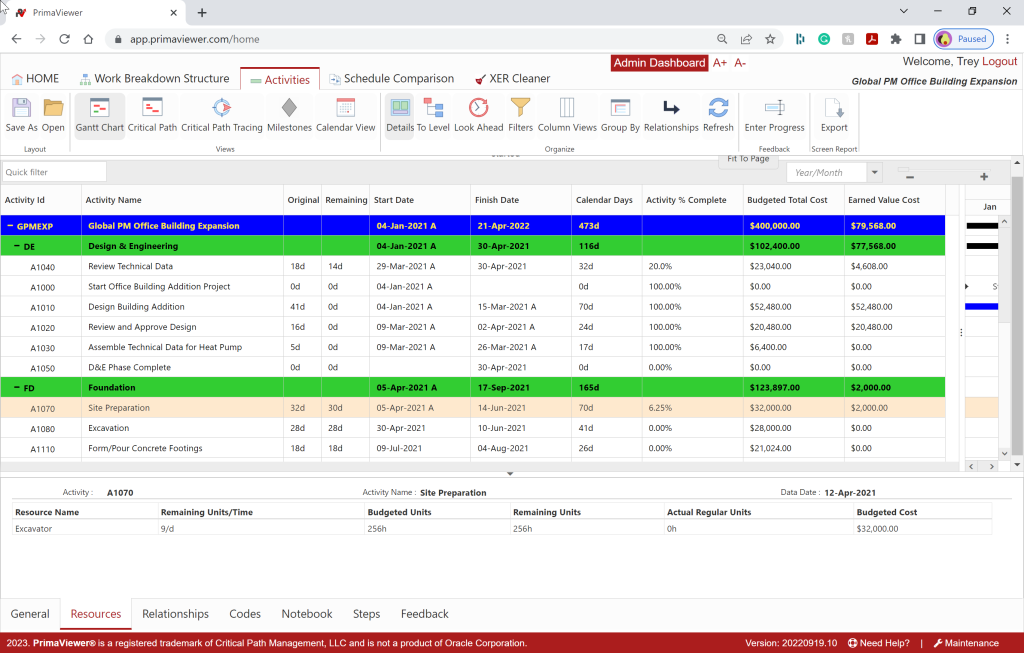Click the Admin Dashboard button
This screenshot has width=1024, height=653.
click(x=659, y=63)
